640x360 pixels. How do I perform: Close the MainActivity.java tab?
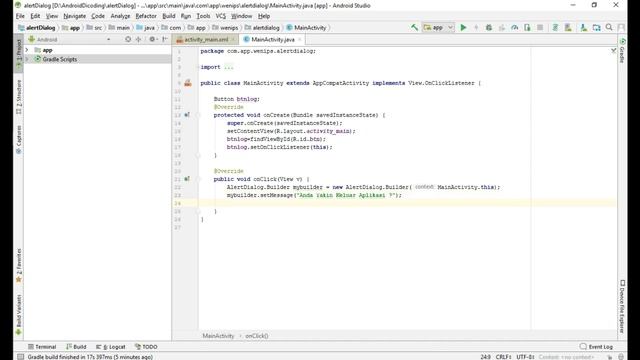300,40
